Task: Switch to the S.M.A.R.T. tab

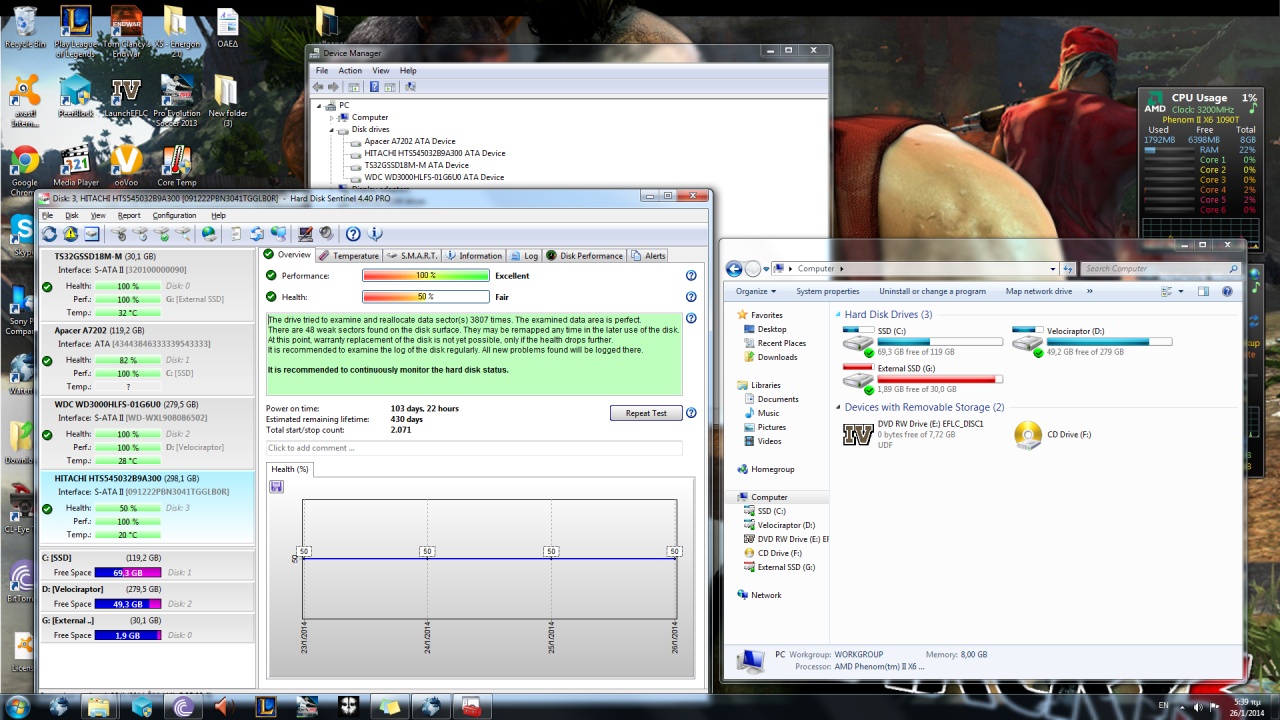Action: click(x=412, y=255)
